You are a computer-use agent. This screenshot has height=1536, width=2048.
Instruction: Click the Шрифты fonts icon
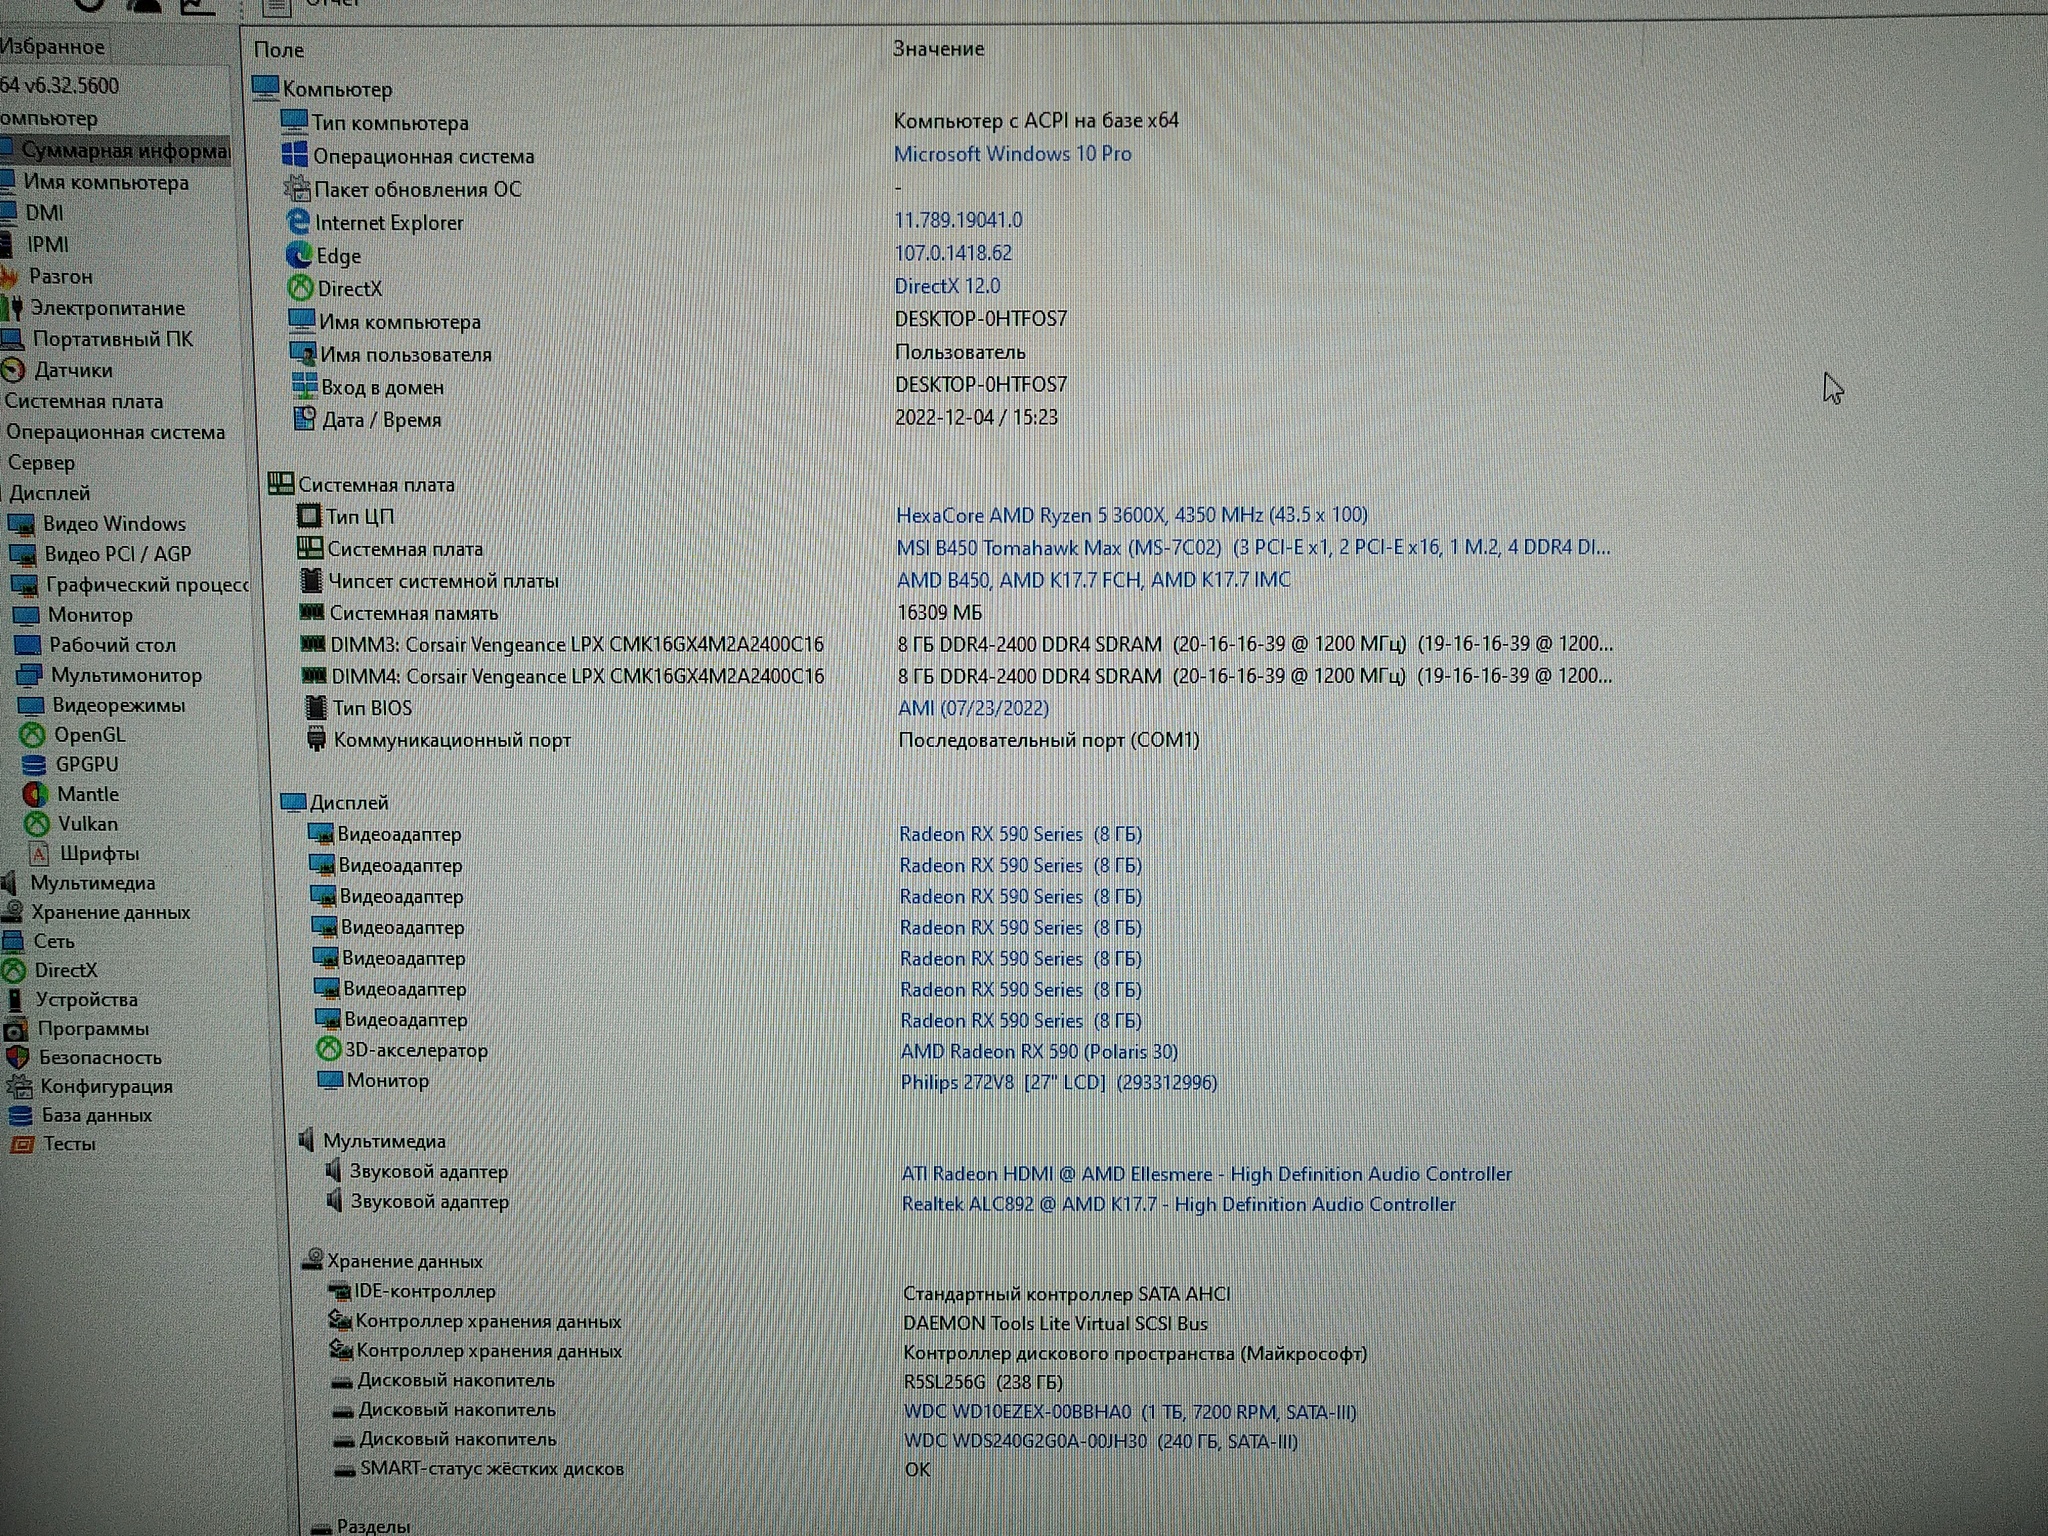pyautogui.click(x=38, y=854)
